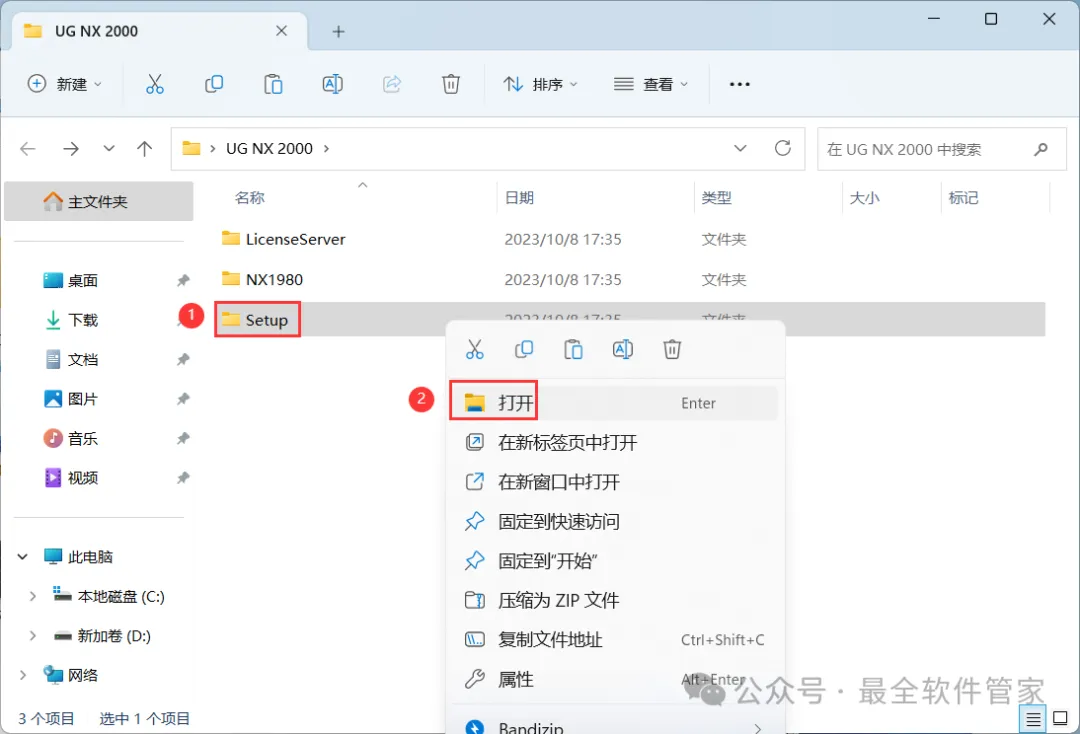Click the Paste icon in the context menu

573,349
